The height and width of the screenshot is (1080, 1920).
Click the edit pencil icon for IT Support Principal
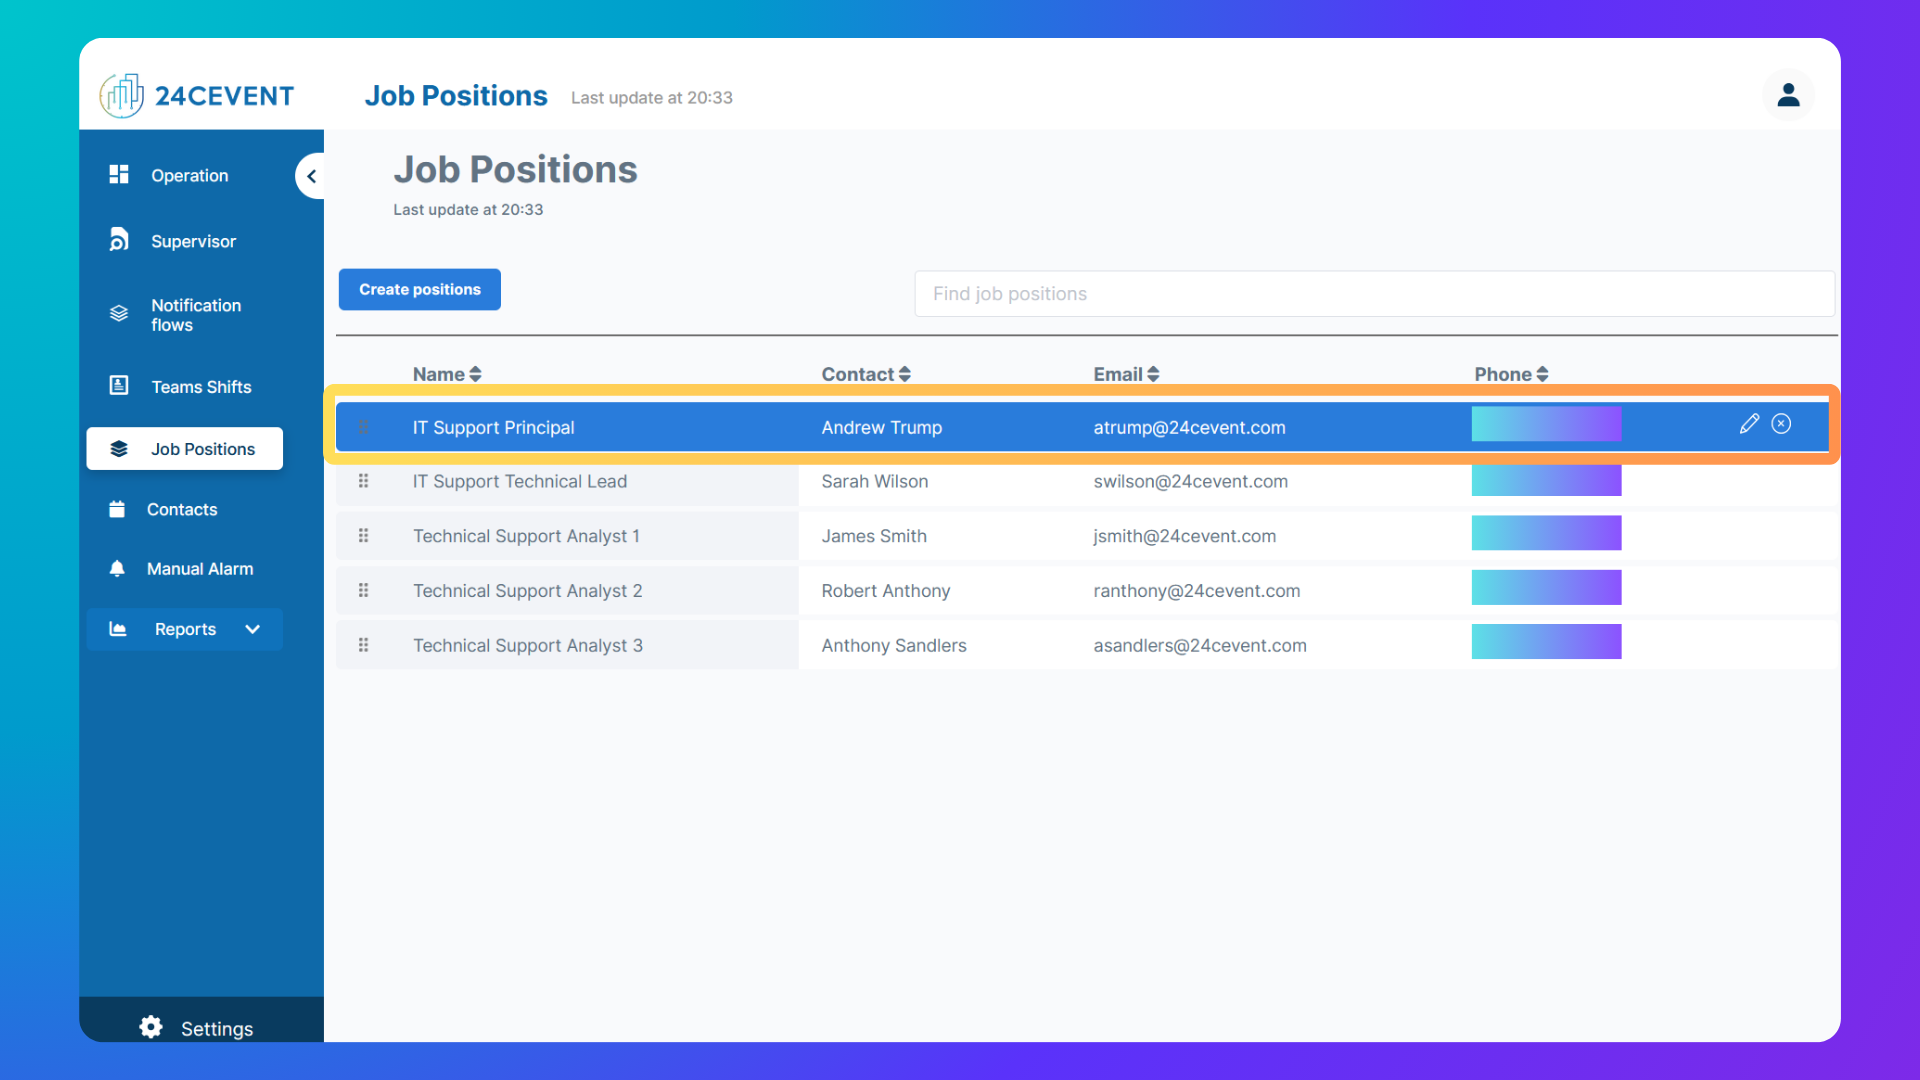[x=1749, y=424]
